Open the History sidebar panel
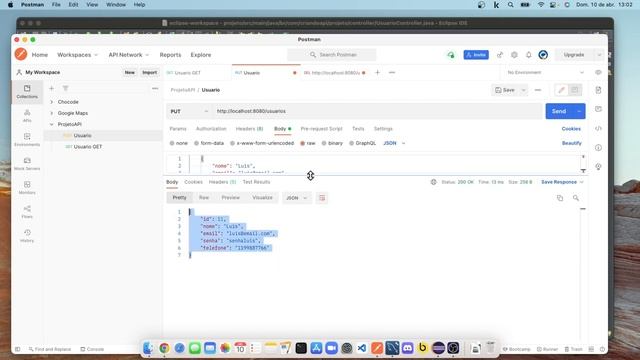 click(27, 236)
